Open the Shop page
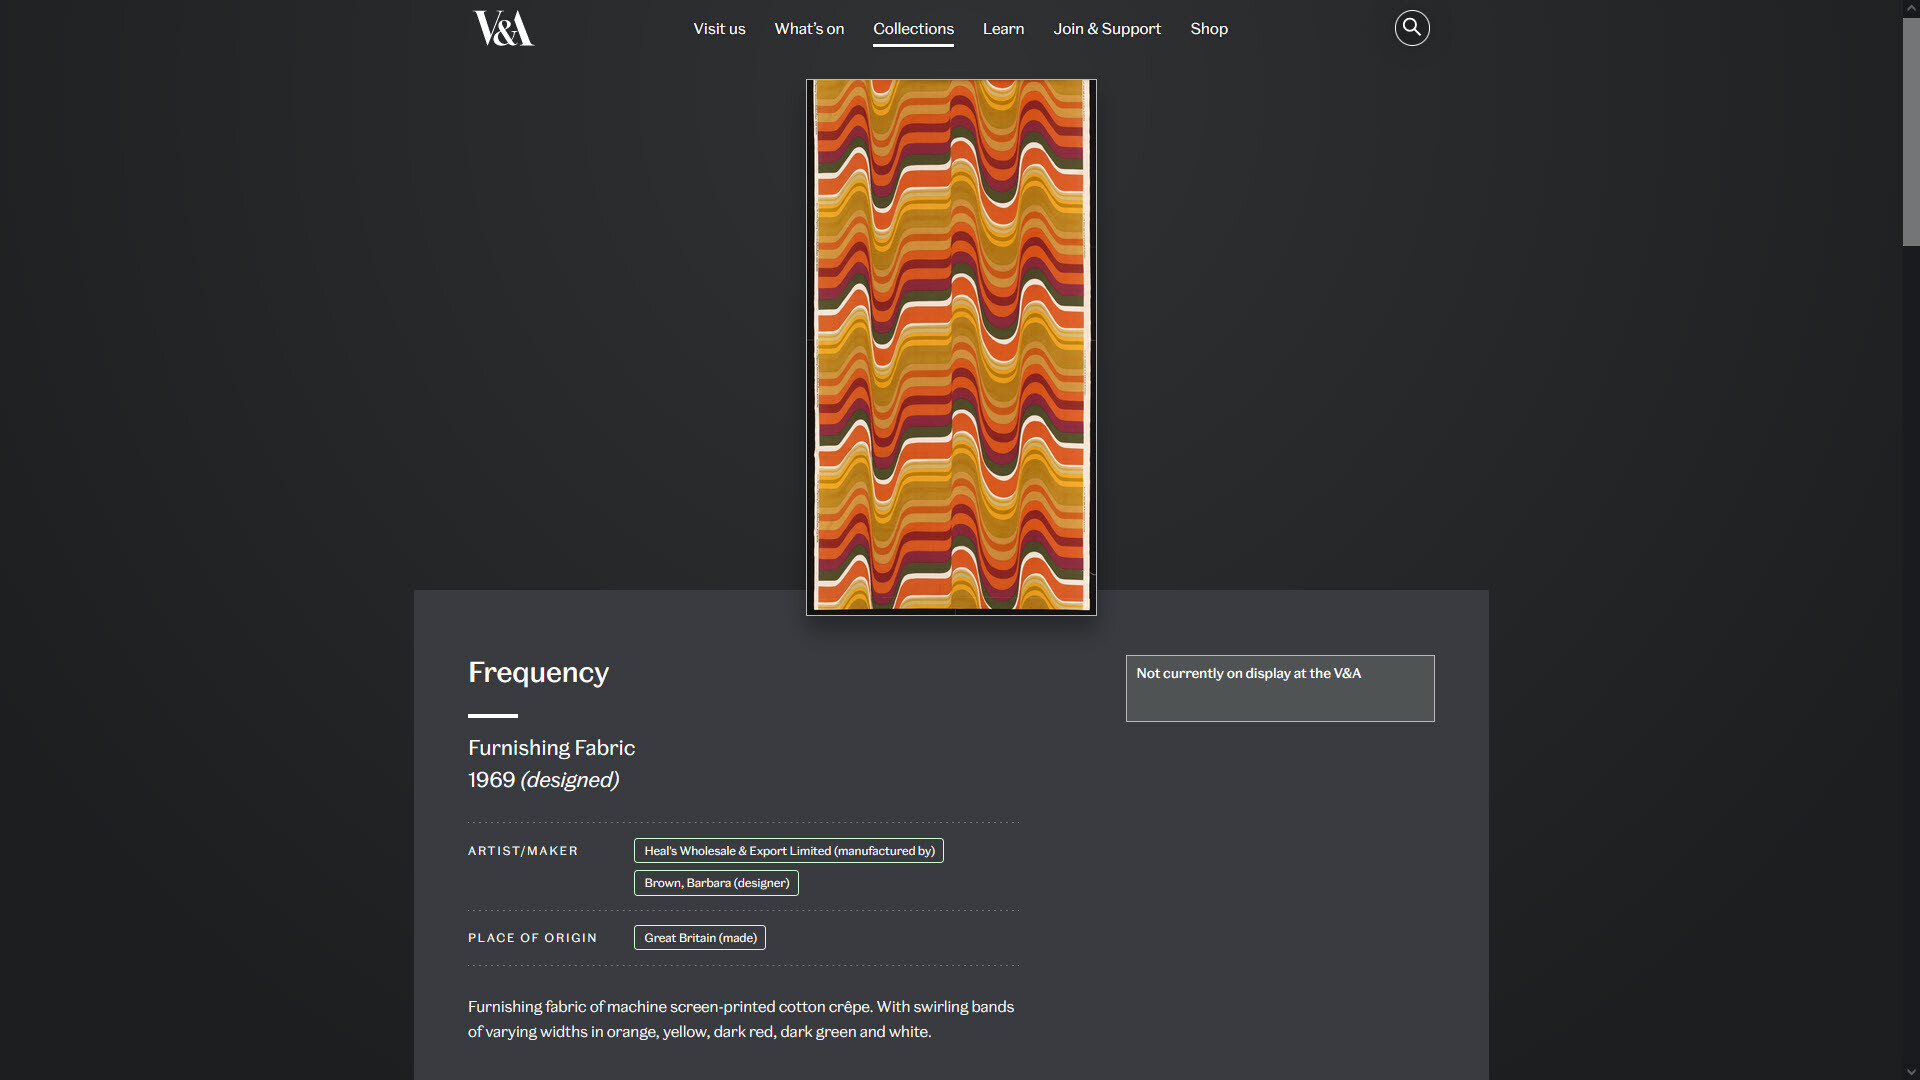 (x=1209, y=28)
